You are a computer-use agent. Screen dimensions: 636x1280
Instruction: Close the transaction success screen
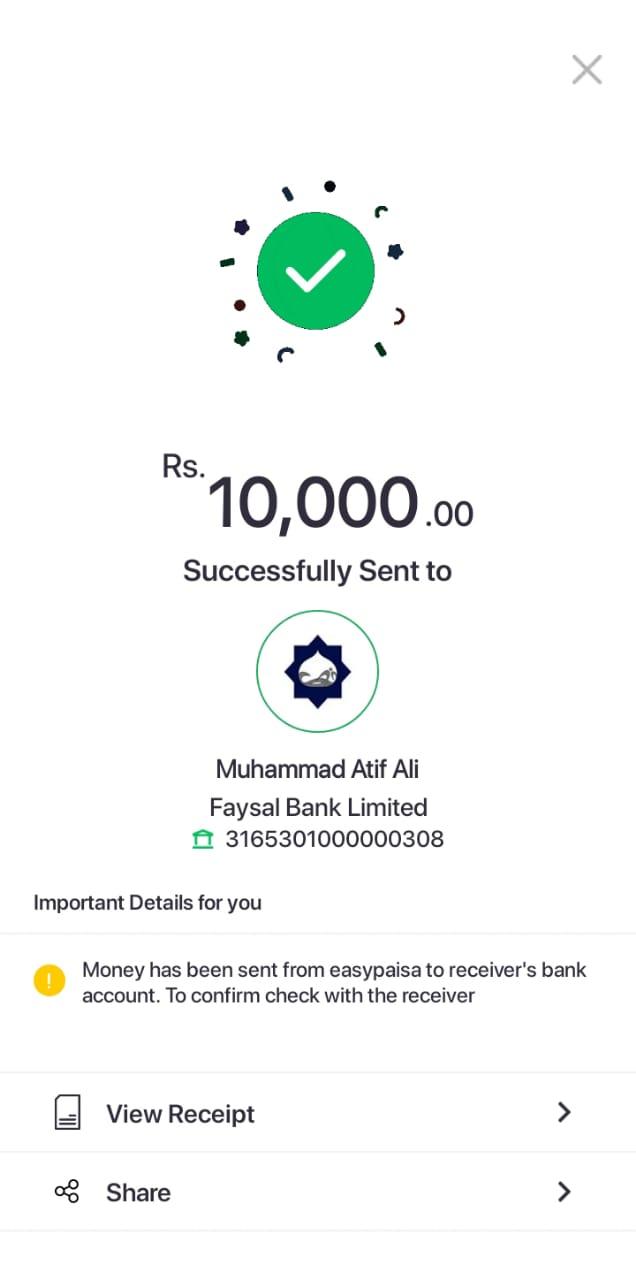[587, 69]
